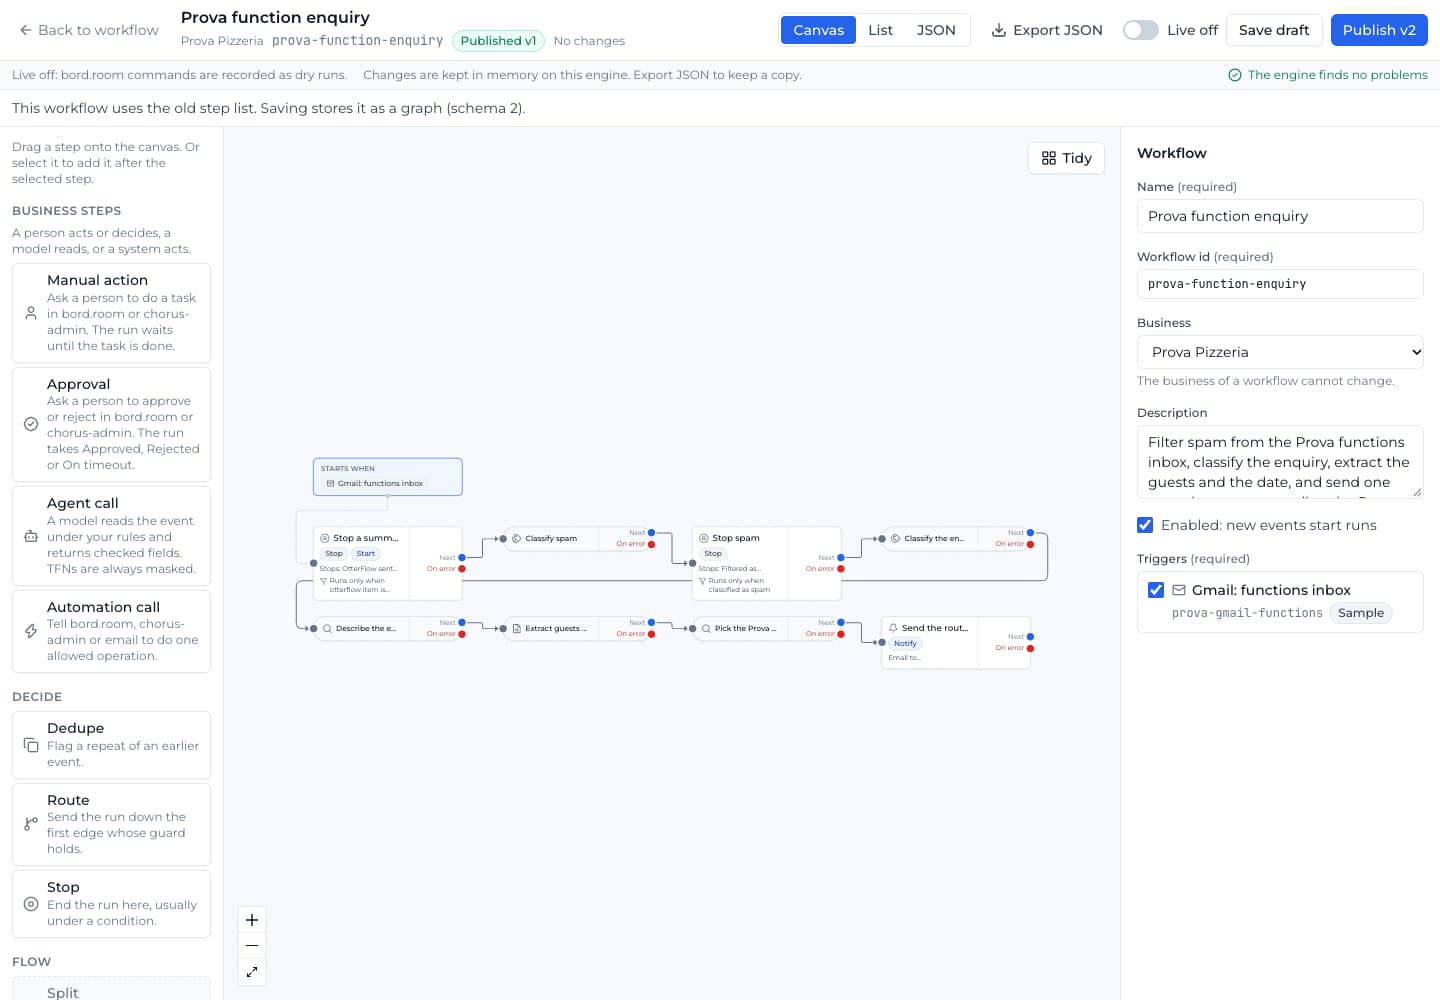Select the Stop a summ... node
The image size is (1440, 1000).
tap(387, 563)
